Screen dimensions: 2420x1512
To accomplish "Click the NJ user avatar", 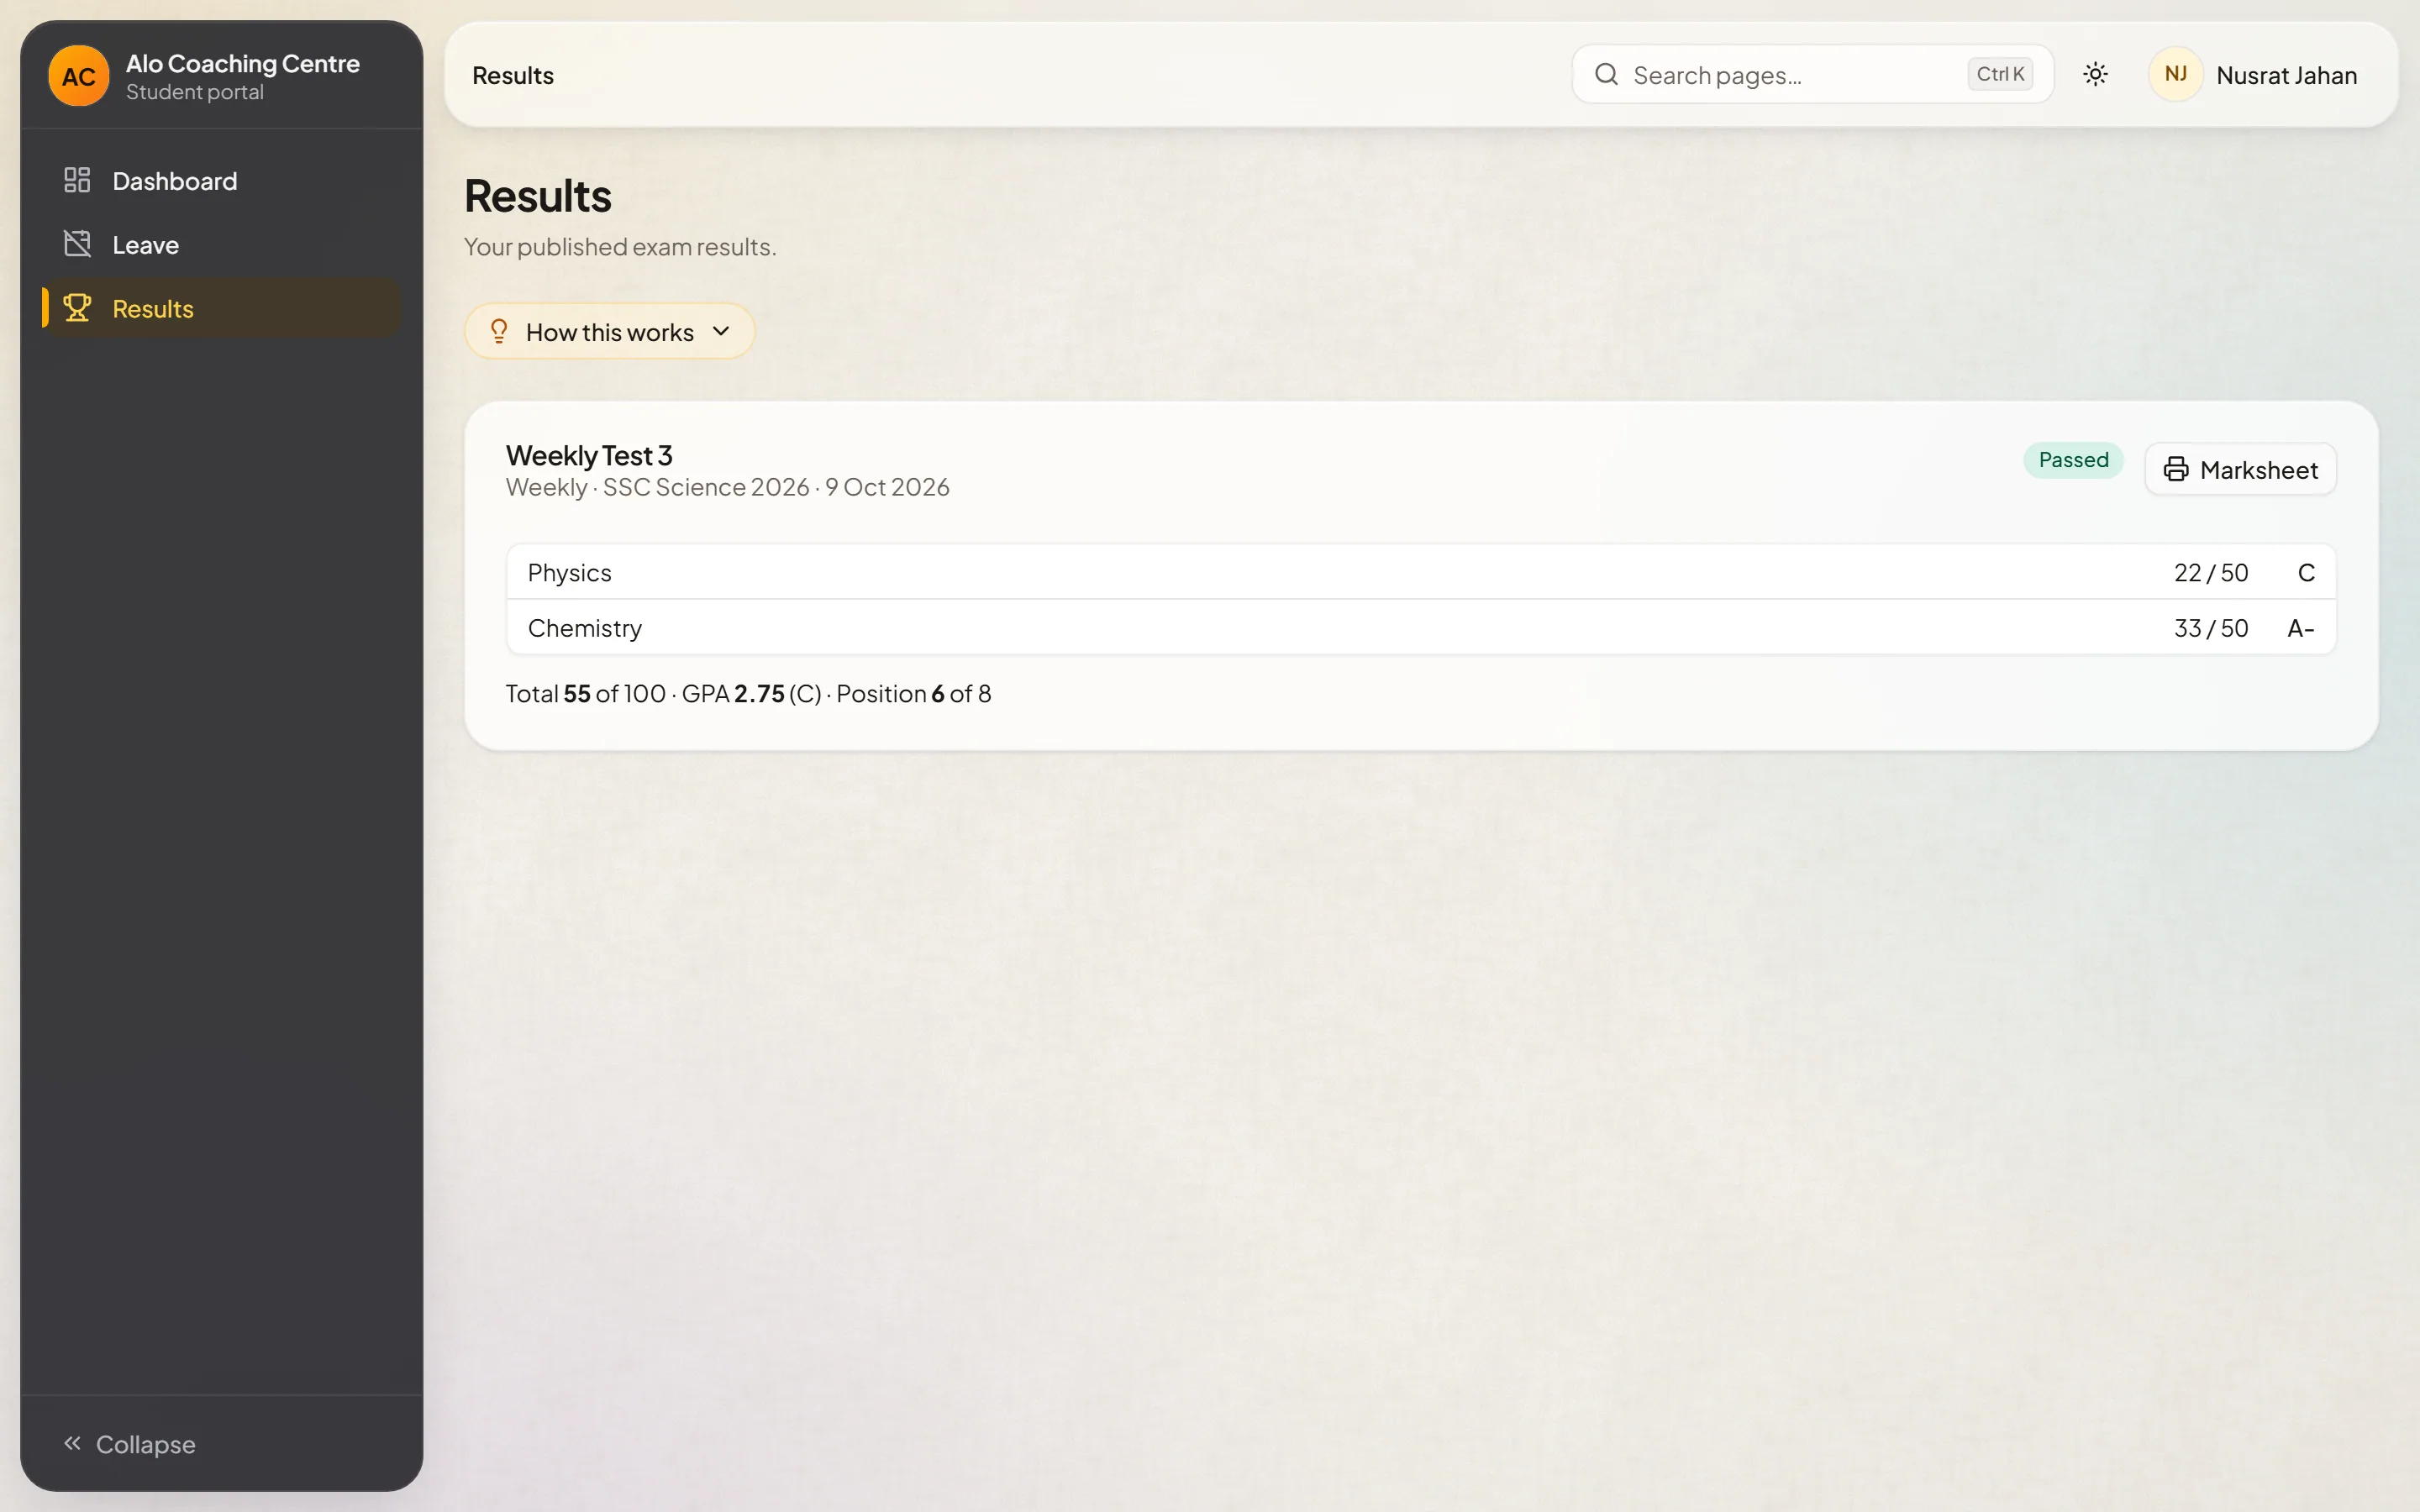I will (2175, 75).
